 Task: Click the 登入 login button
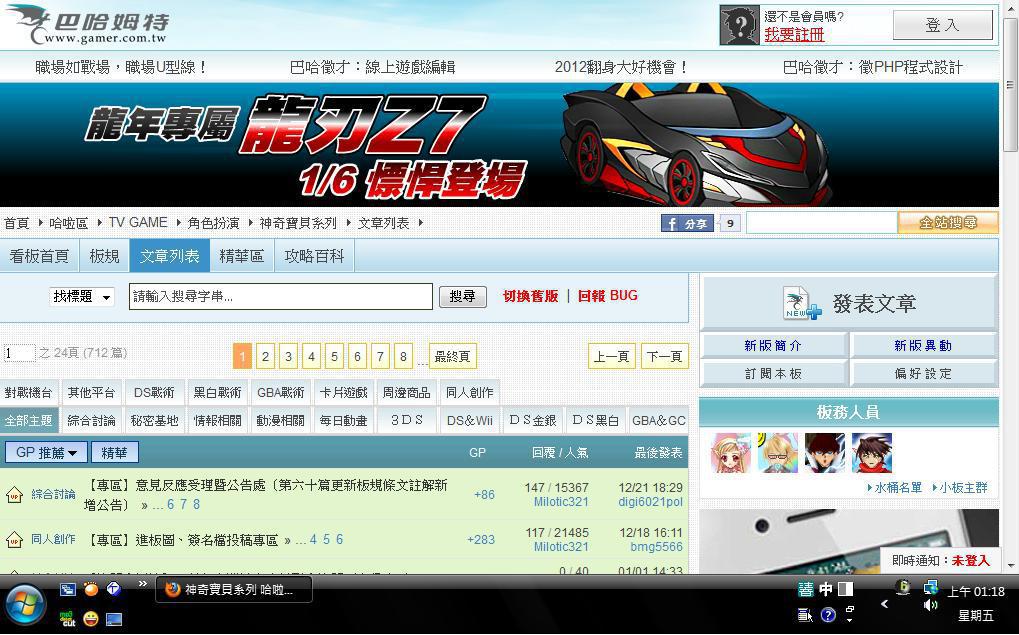(942, 25)
